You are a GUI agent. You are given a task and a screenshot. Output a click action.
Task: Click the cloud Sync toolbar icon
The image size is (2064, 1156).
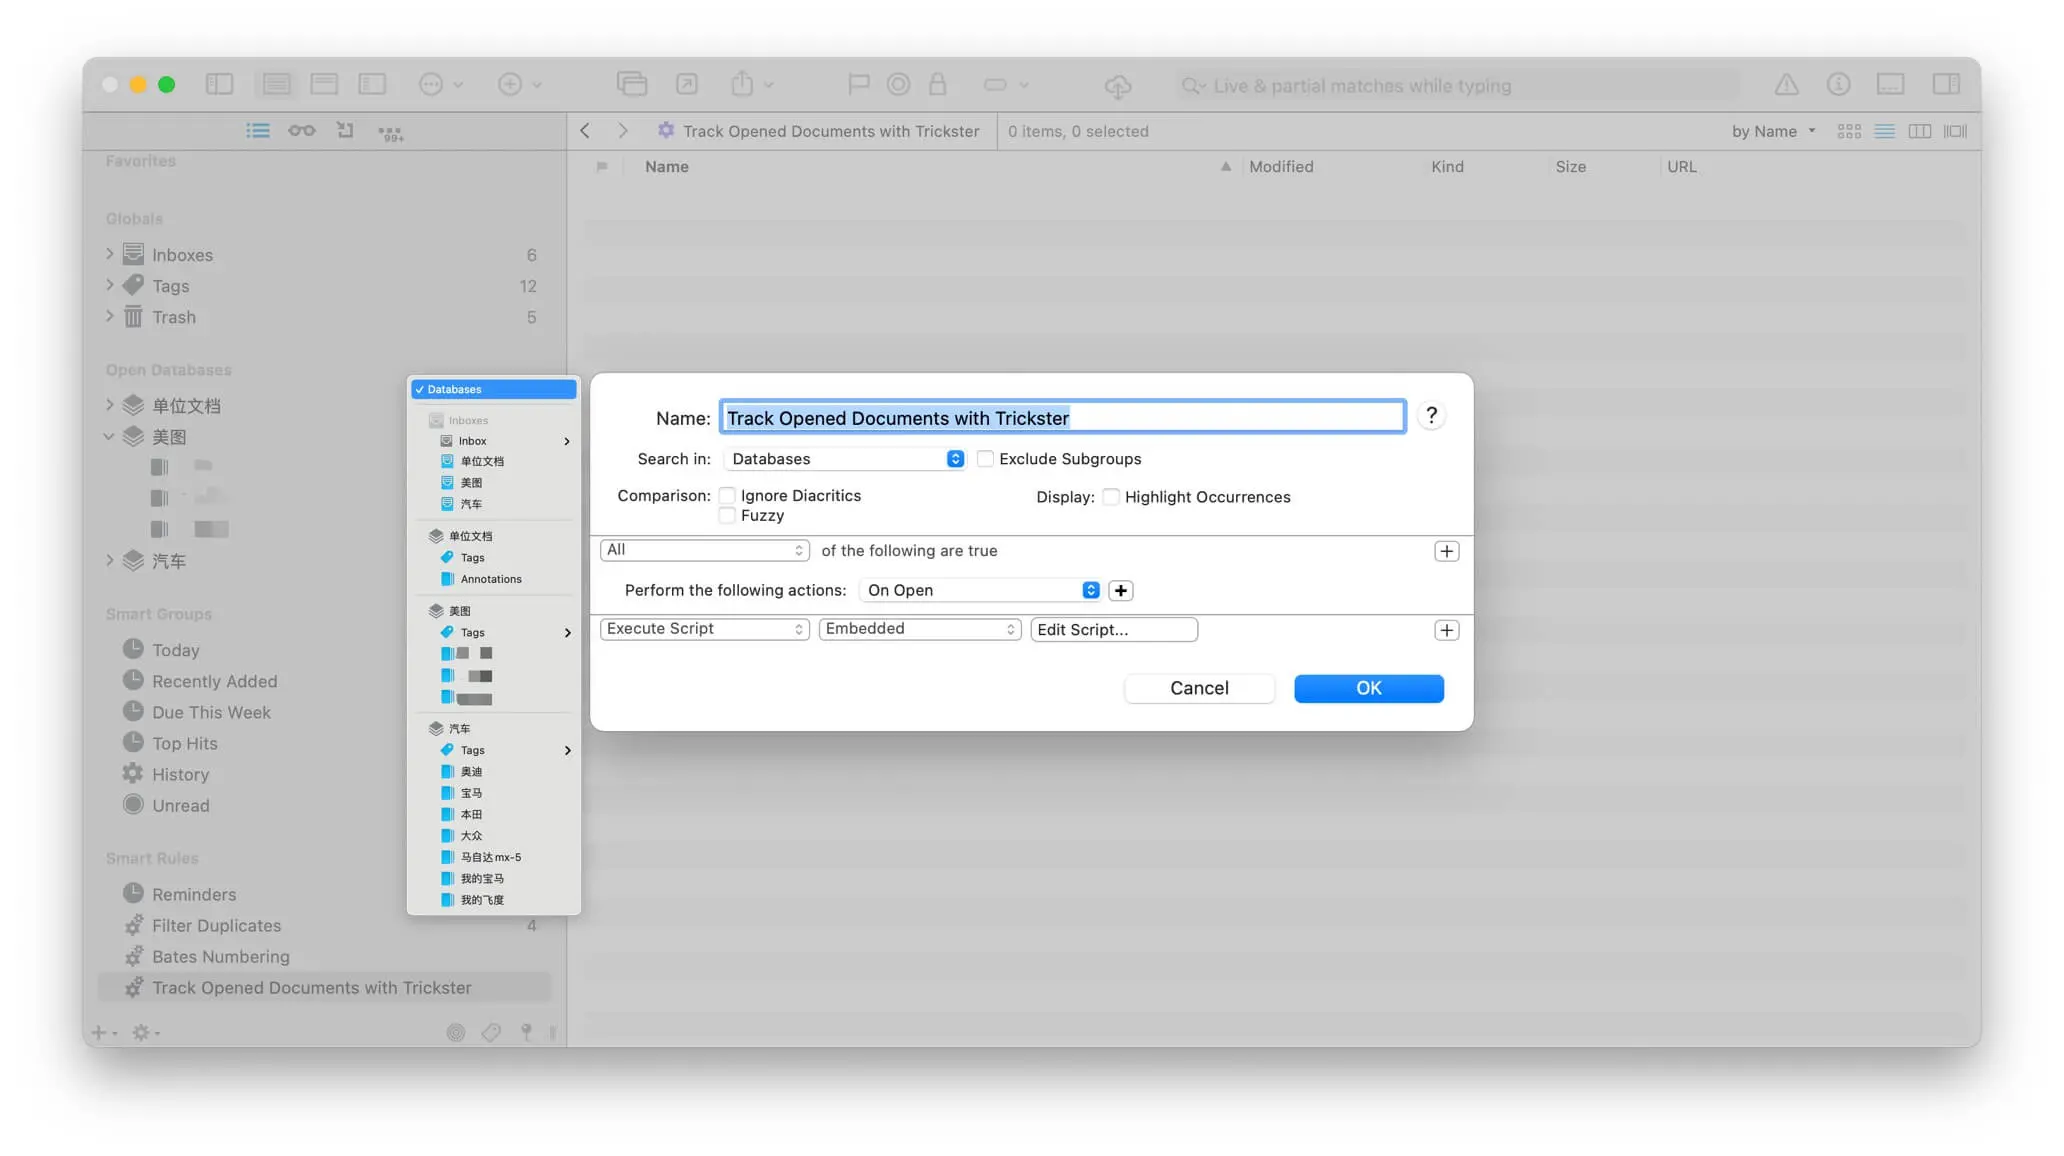point(1118,86)
